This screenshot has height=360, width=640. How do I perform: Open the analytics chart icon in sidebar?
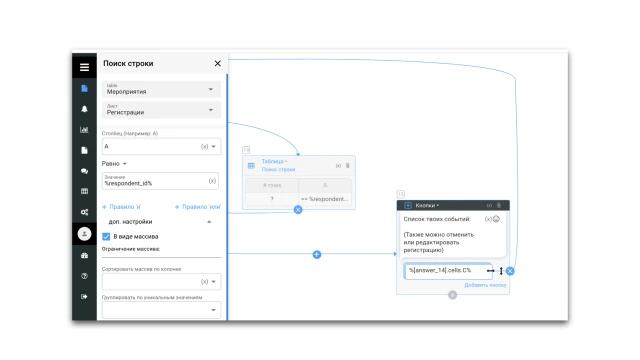[x=84, y=130]
